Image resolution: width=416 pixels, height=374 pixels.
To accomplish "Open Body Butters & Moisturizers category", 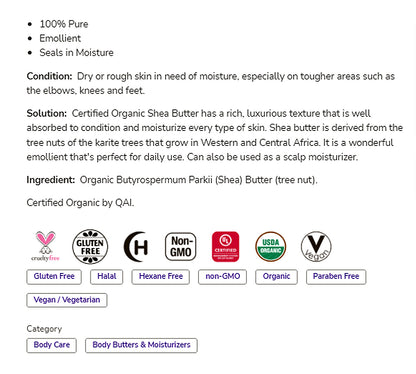I will point(141,345).
